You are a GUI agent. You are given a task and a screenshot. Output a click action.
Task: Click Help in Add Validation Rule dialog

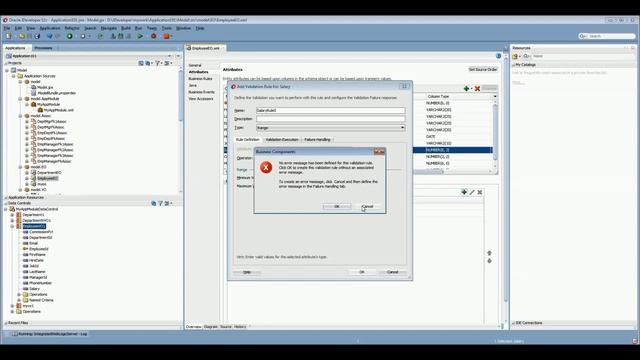point(247,272)
